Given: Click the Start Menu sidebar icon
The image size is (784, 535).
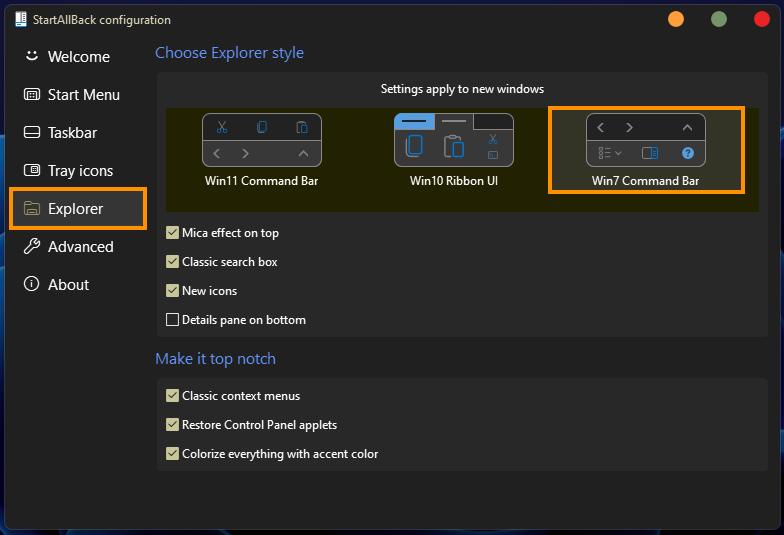Looking at the screenshot, I should coord(32,94).
